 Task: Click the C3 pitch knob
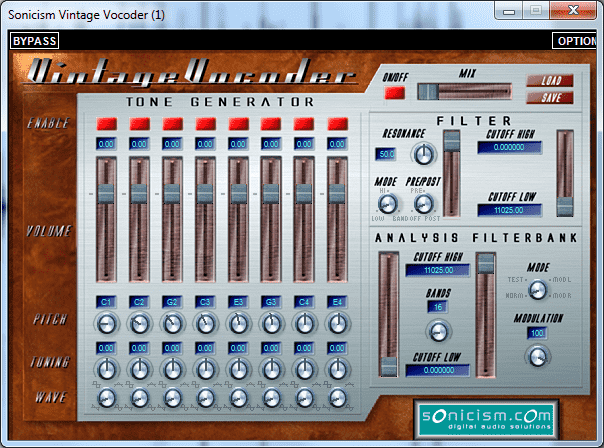click(x=206, y=324)
